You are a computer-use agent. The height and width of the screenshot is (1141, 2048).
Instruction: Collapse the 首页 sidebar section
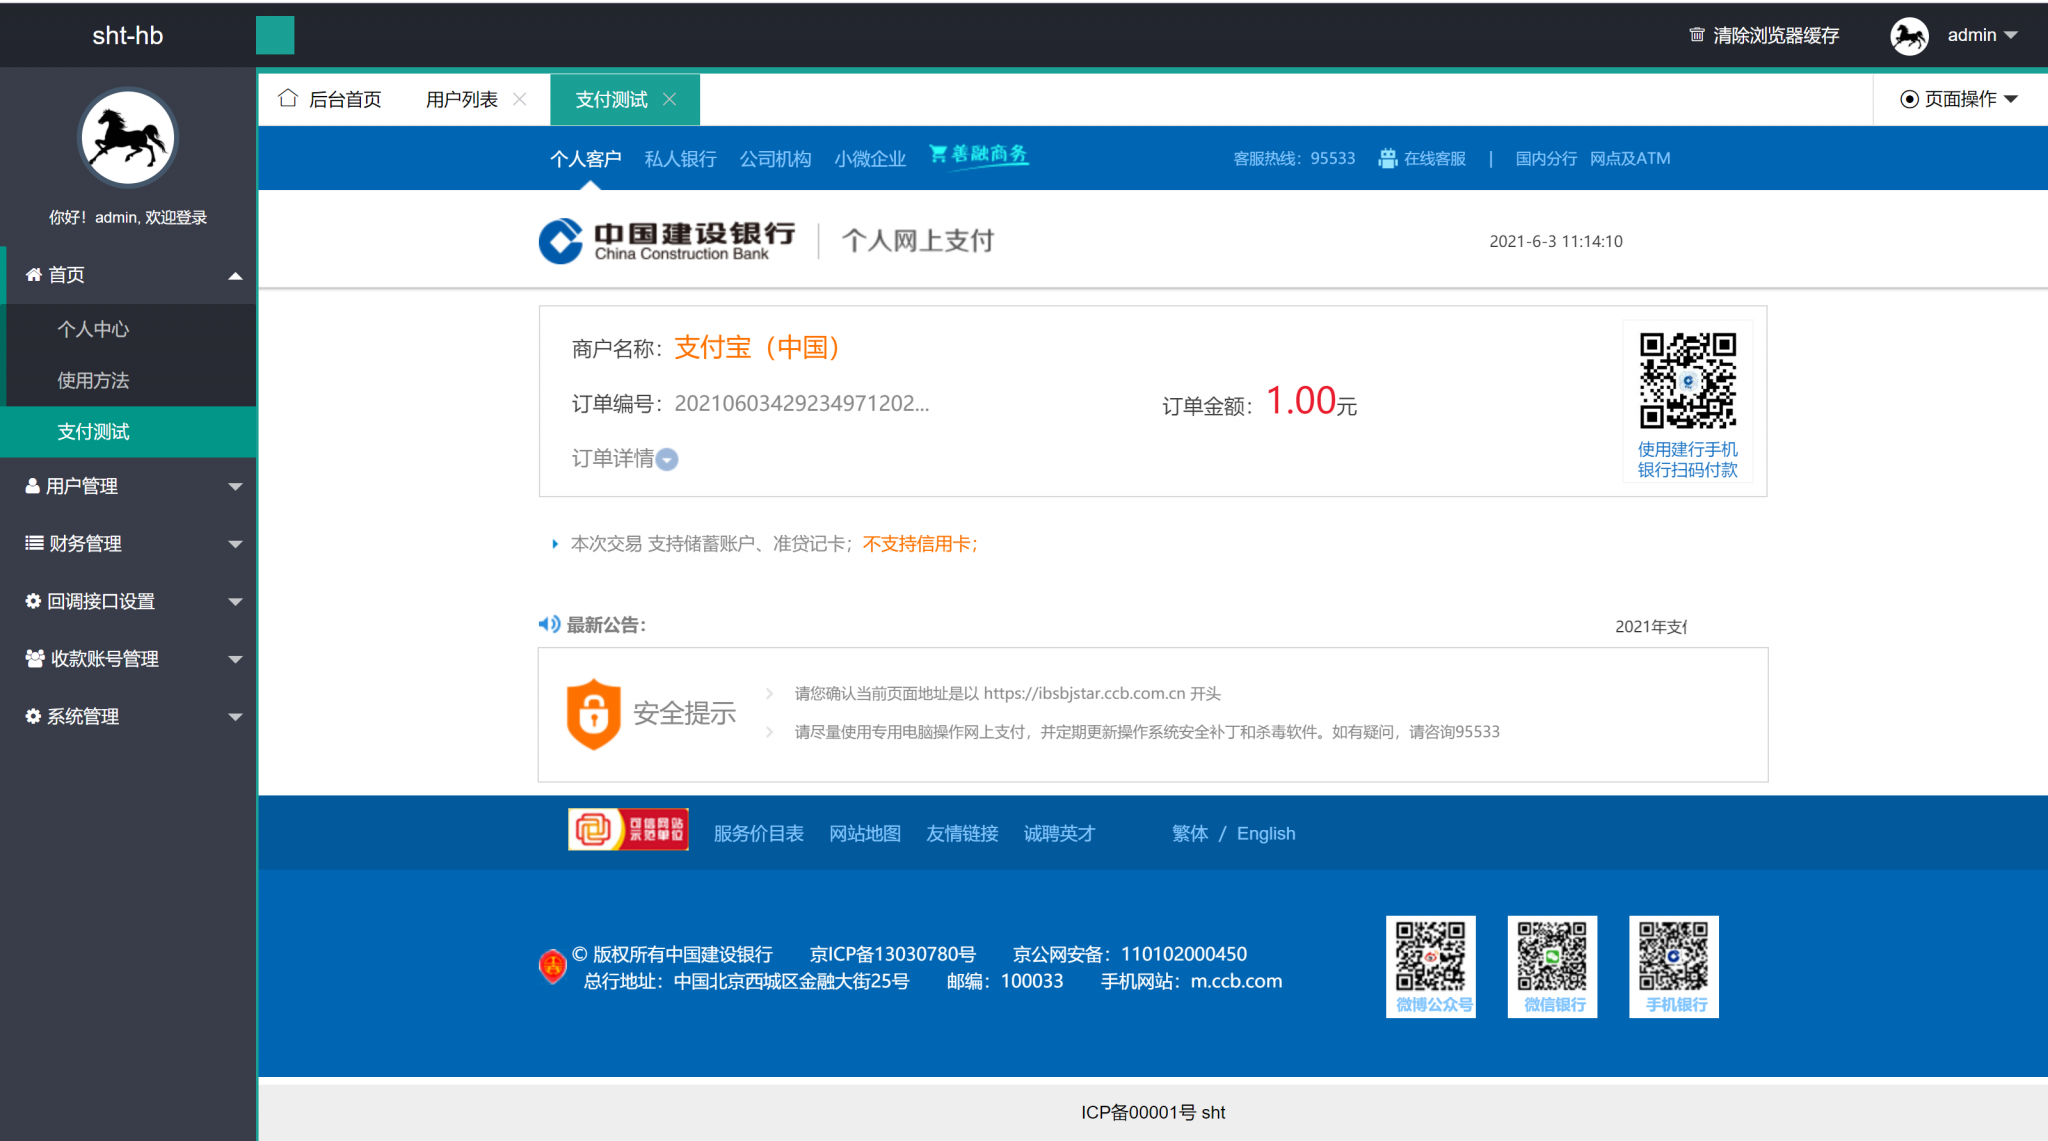pos(235,275)
